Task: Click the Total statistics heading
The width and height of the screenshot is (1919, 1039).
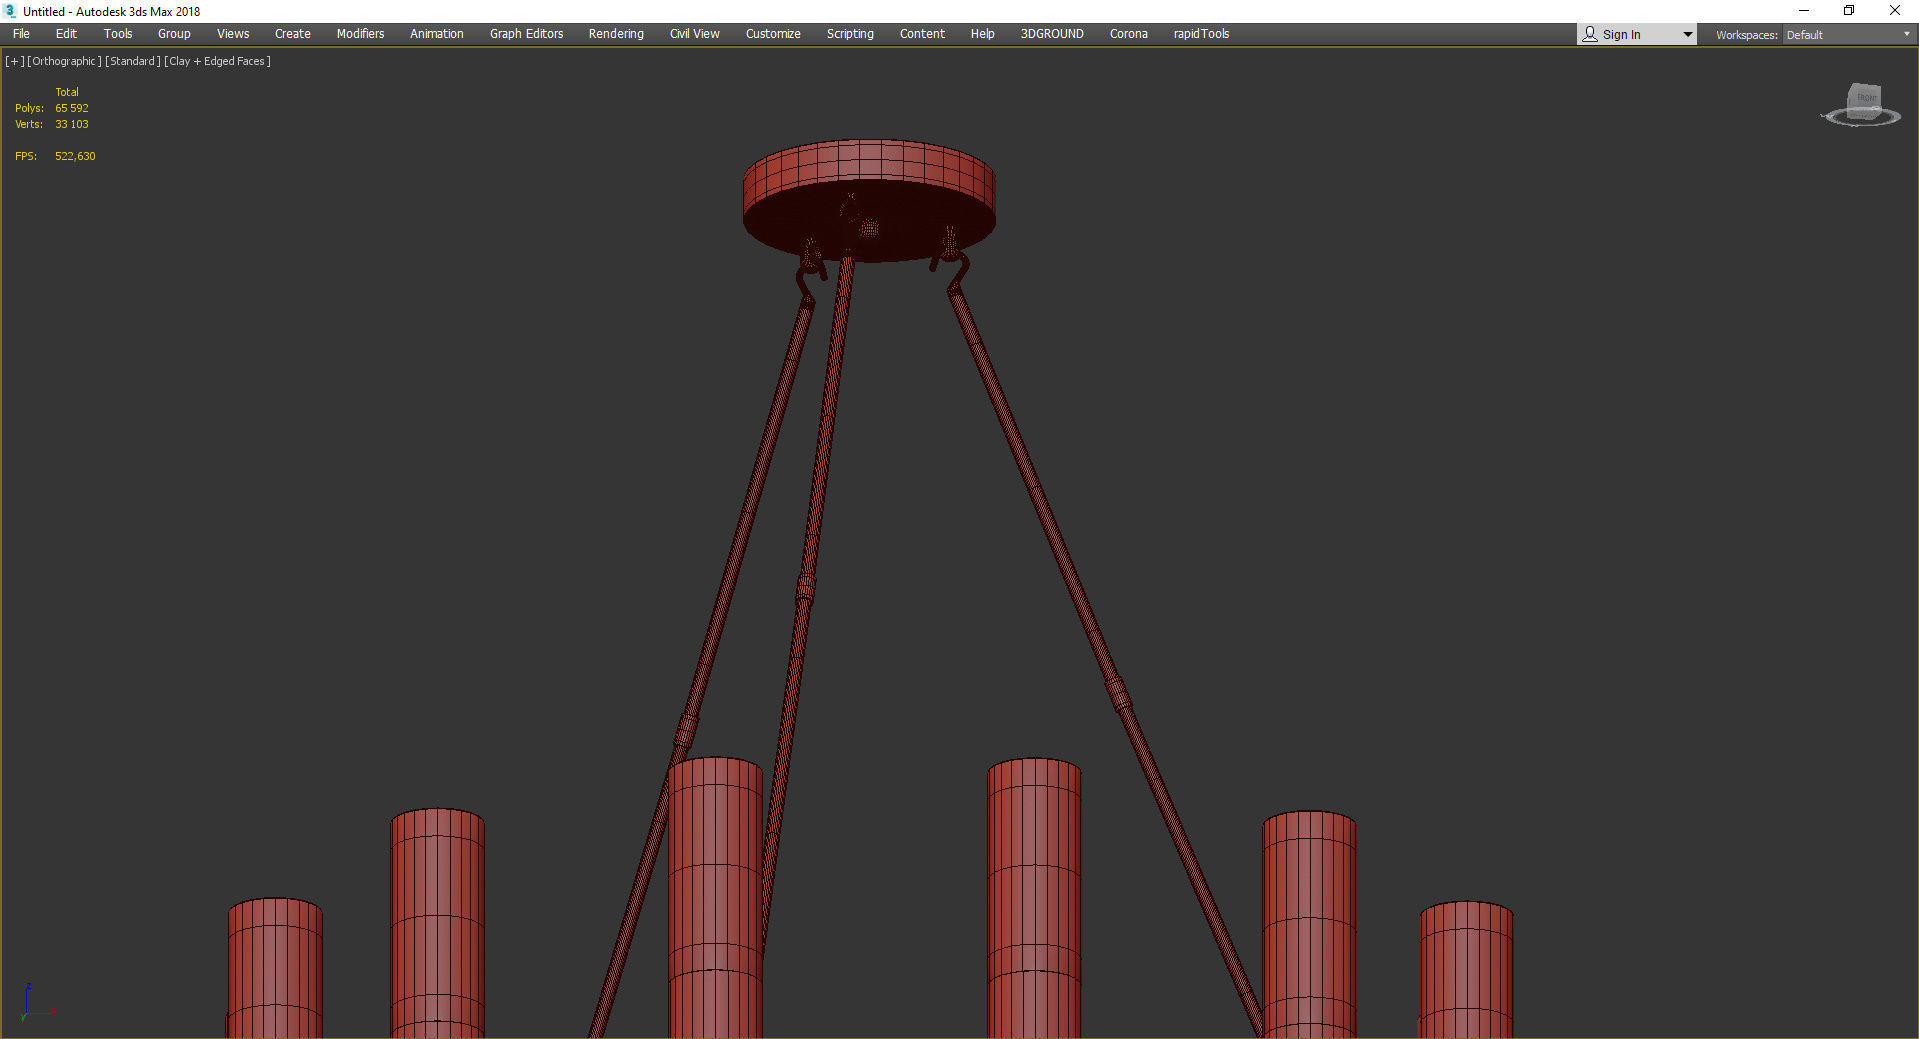Action: click(x=67, y=92)
